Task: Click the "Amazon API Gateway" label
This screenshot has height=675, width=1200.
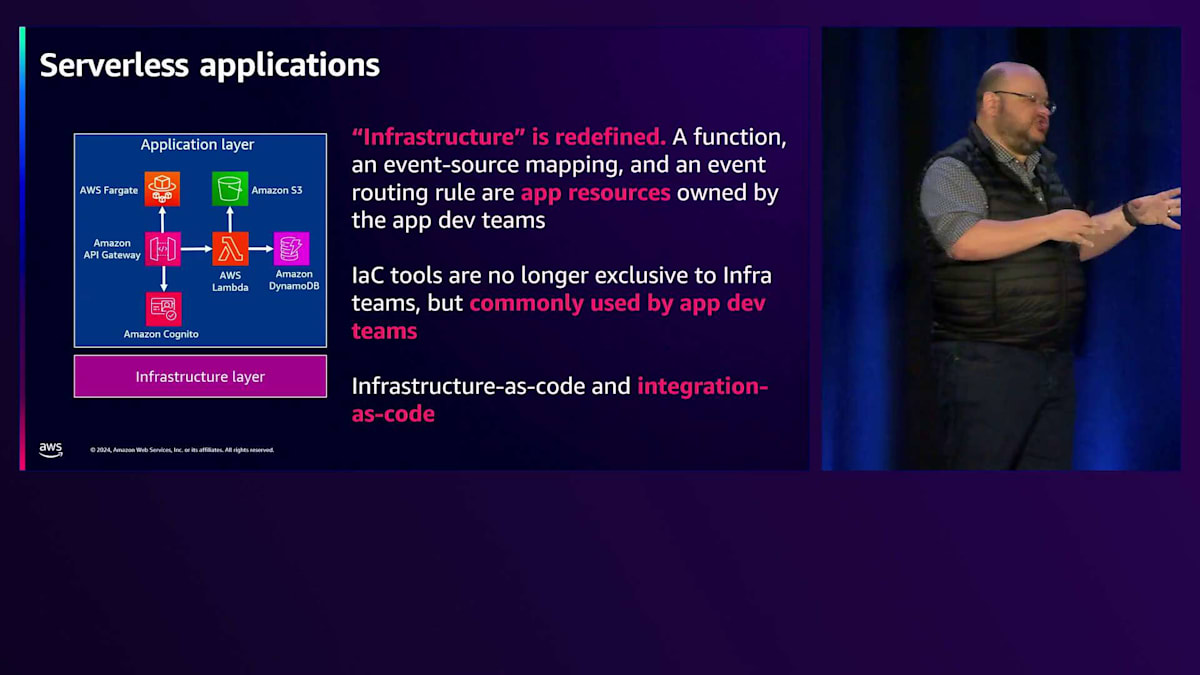Action: [112, 249]
